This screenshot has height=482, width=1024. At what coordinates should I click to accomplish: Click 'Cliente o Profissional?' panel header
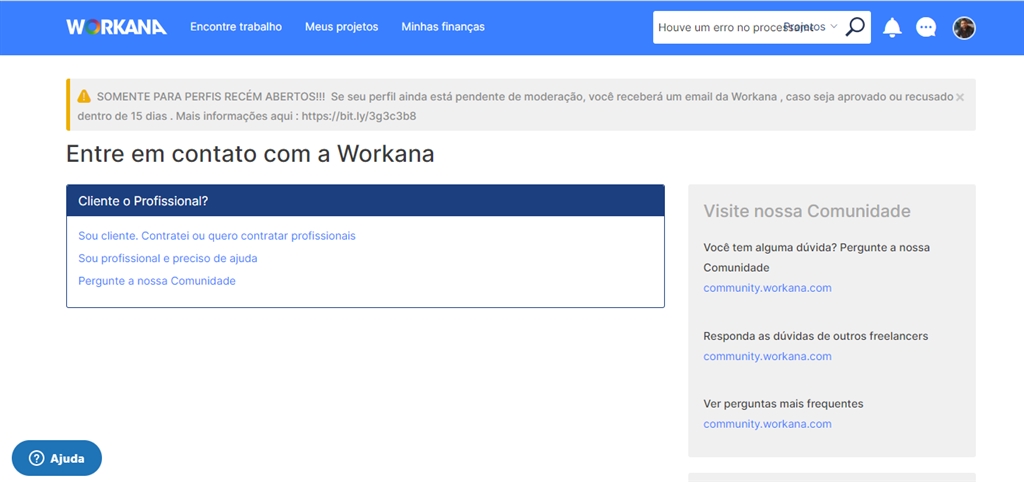point(365,201)
